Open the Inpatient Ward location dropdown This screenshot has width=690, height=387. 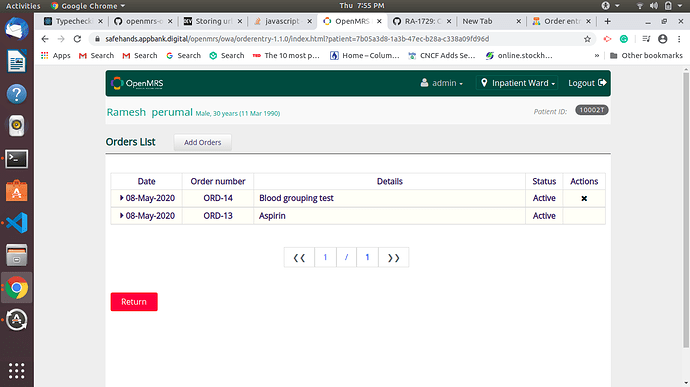[x=517, y=83]
